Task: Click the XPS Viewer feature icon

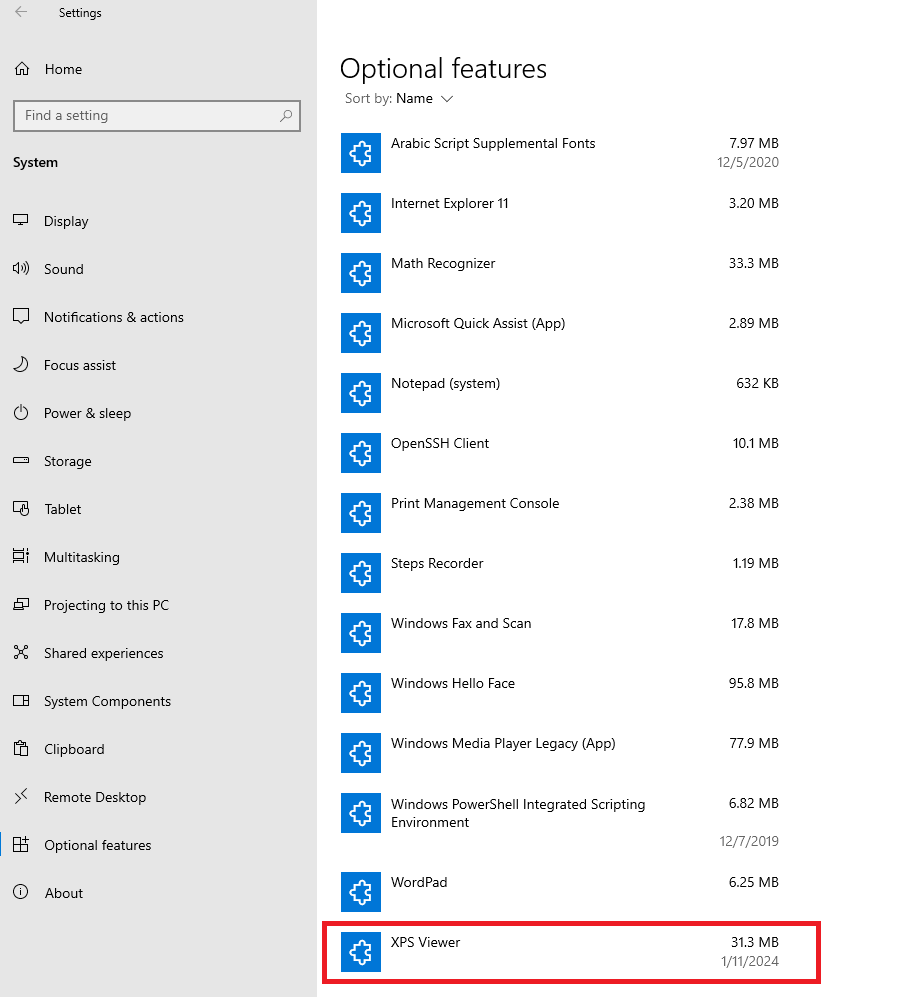Action: [x=361, y=953]
